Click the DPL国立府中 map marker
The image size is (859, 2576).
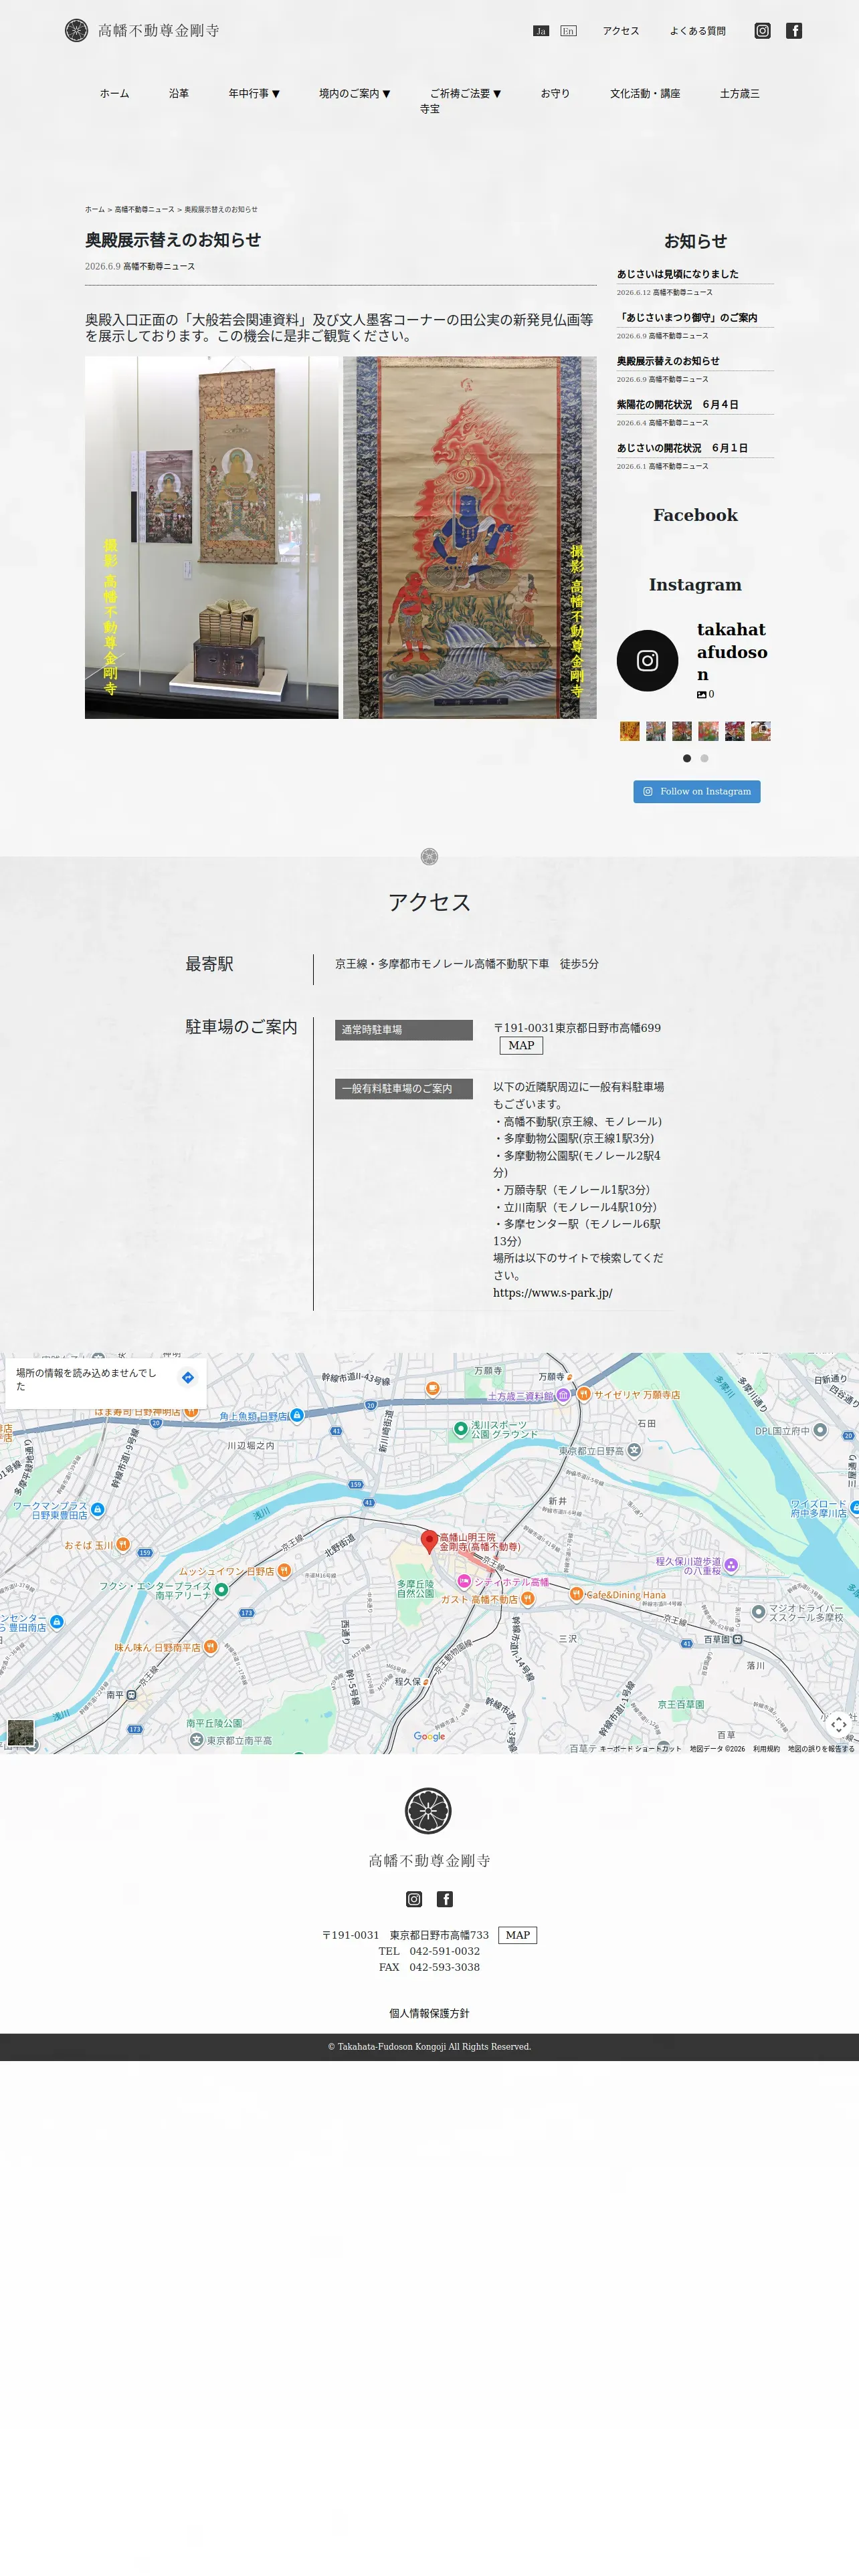point(820,1430)
